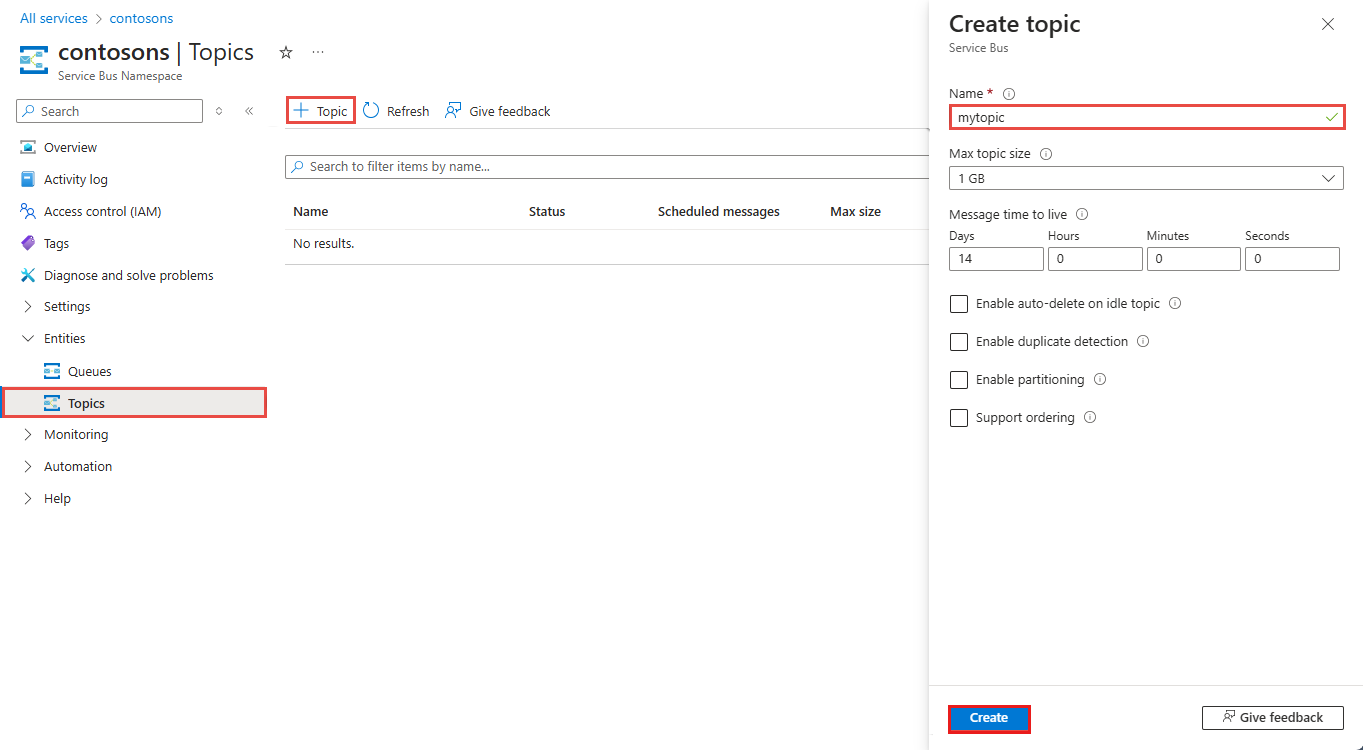
Task: Enable duplicate detection
Action: tap(959, 341)
